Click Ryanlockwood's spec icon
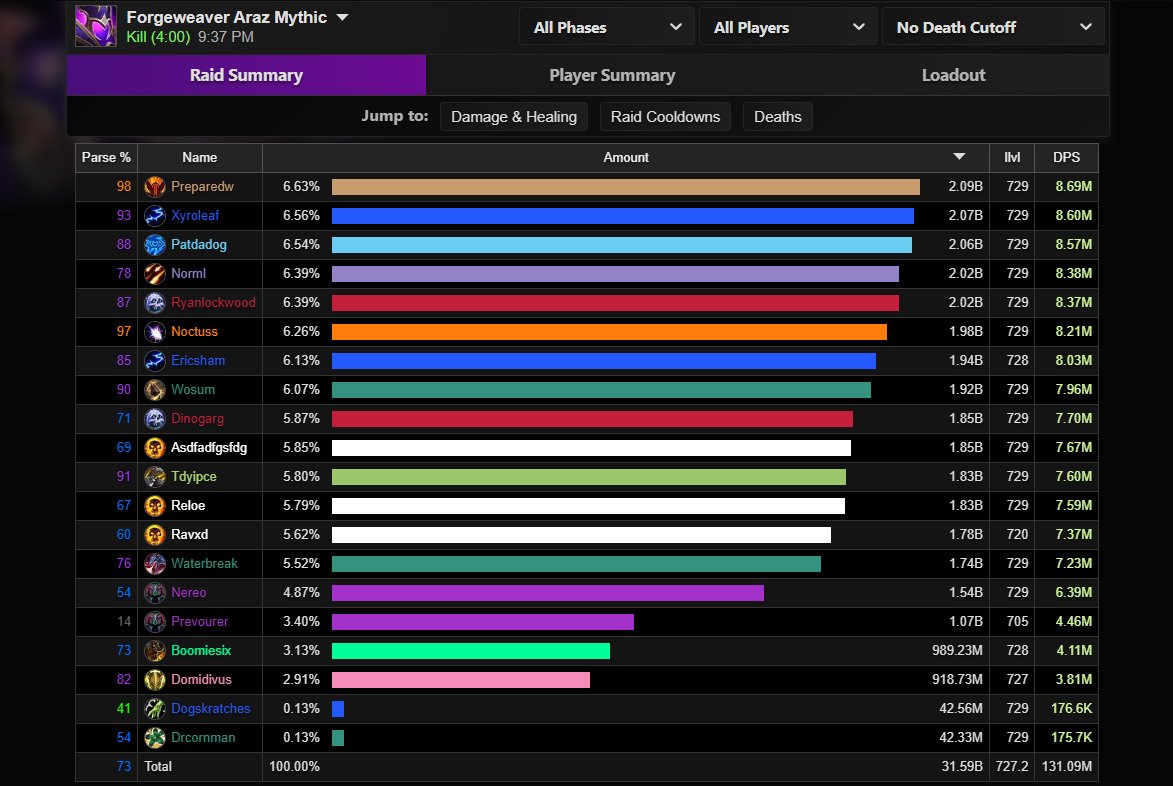 (x=155, y=302)
